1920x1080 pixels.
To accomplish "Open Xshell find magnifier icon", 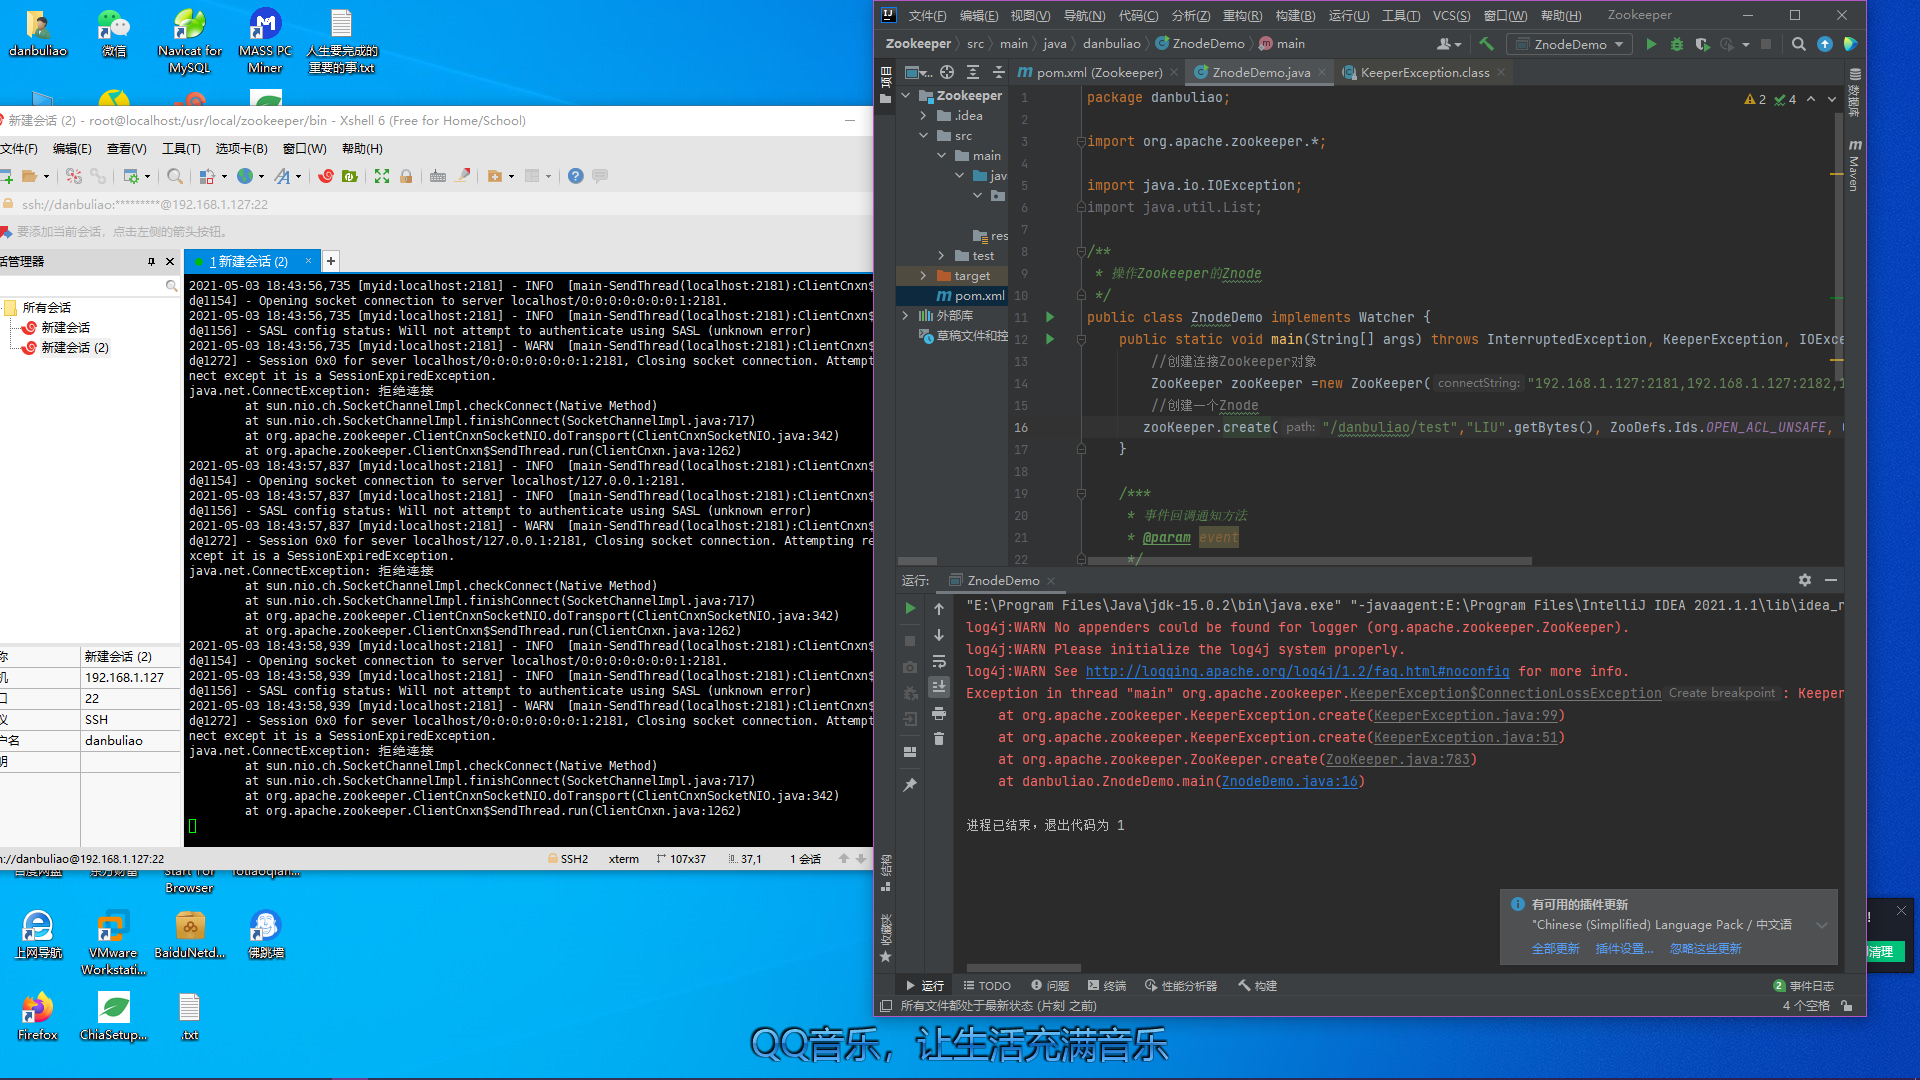I will pos(175,176).
